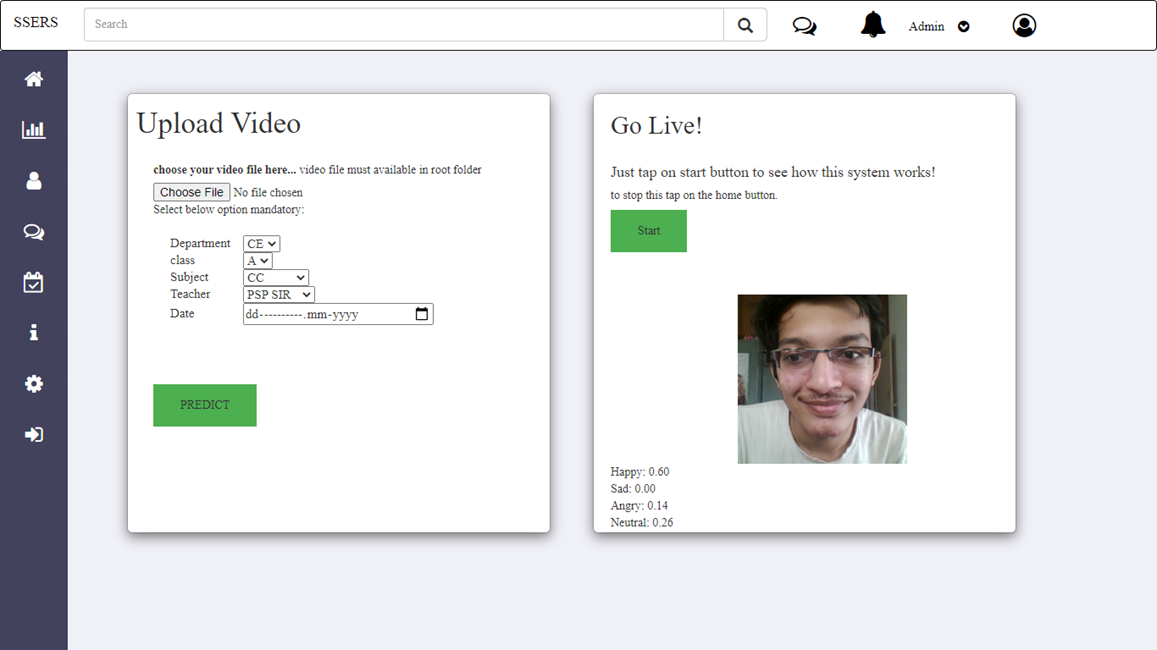This screenshot has width=1157, height=650.
Task: Click the Choose File button
Action: [192, 192]
